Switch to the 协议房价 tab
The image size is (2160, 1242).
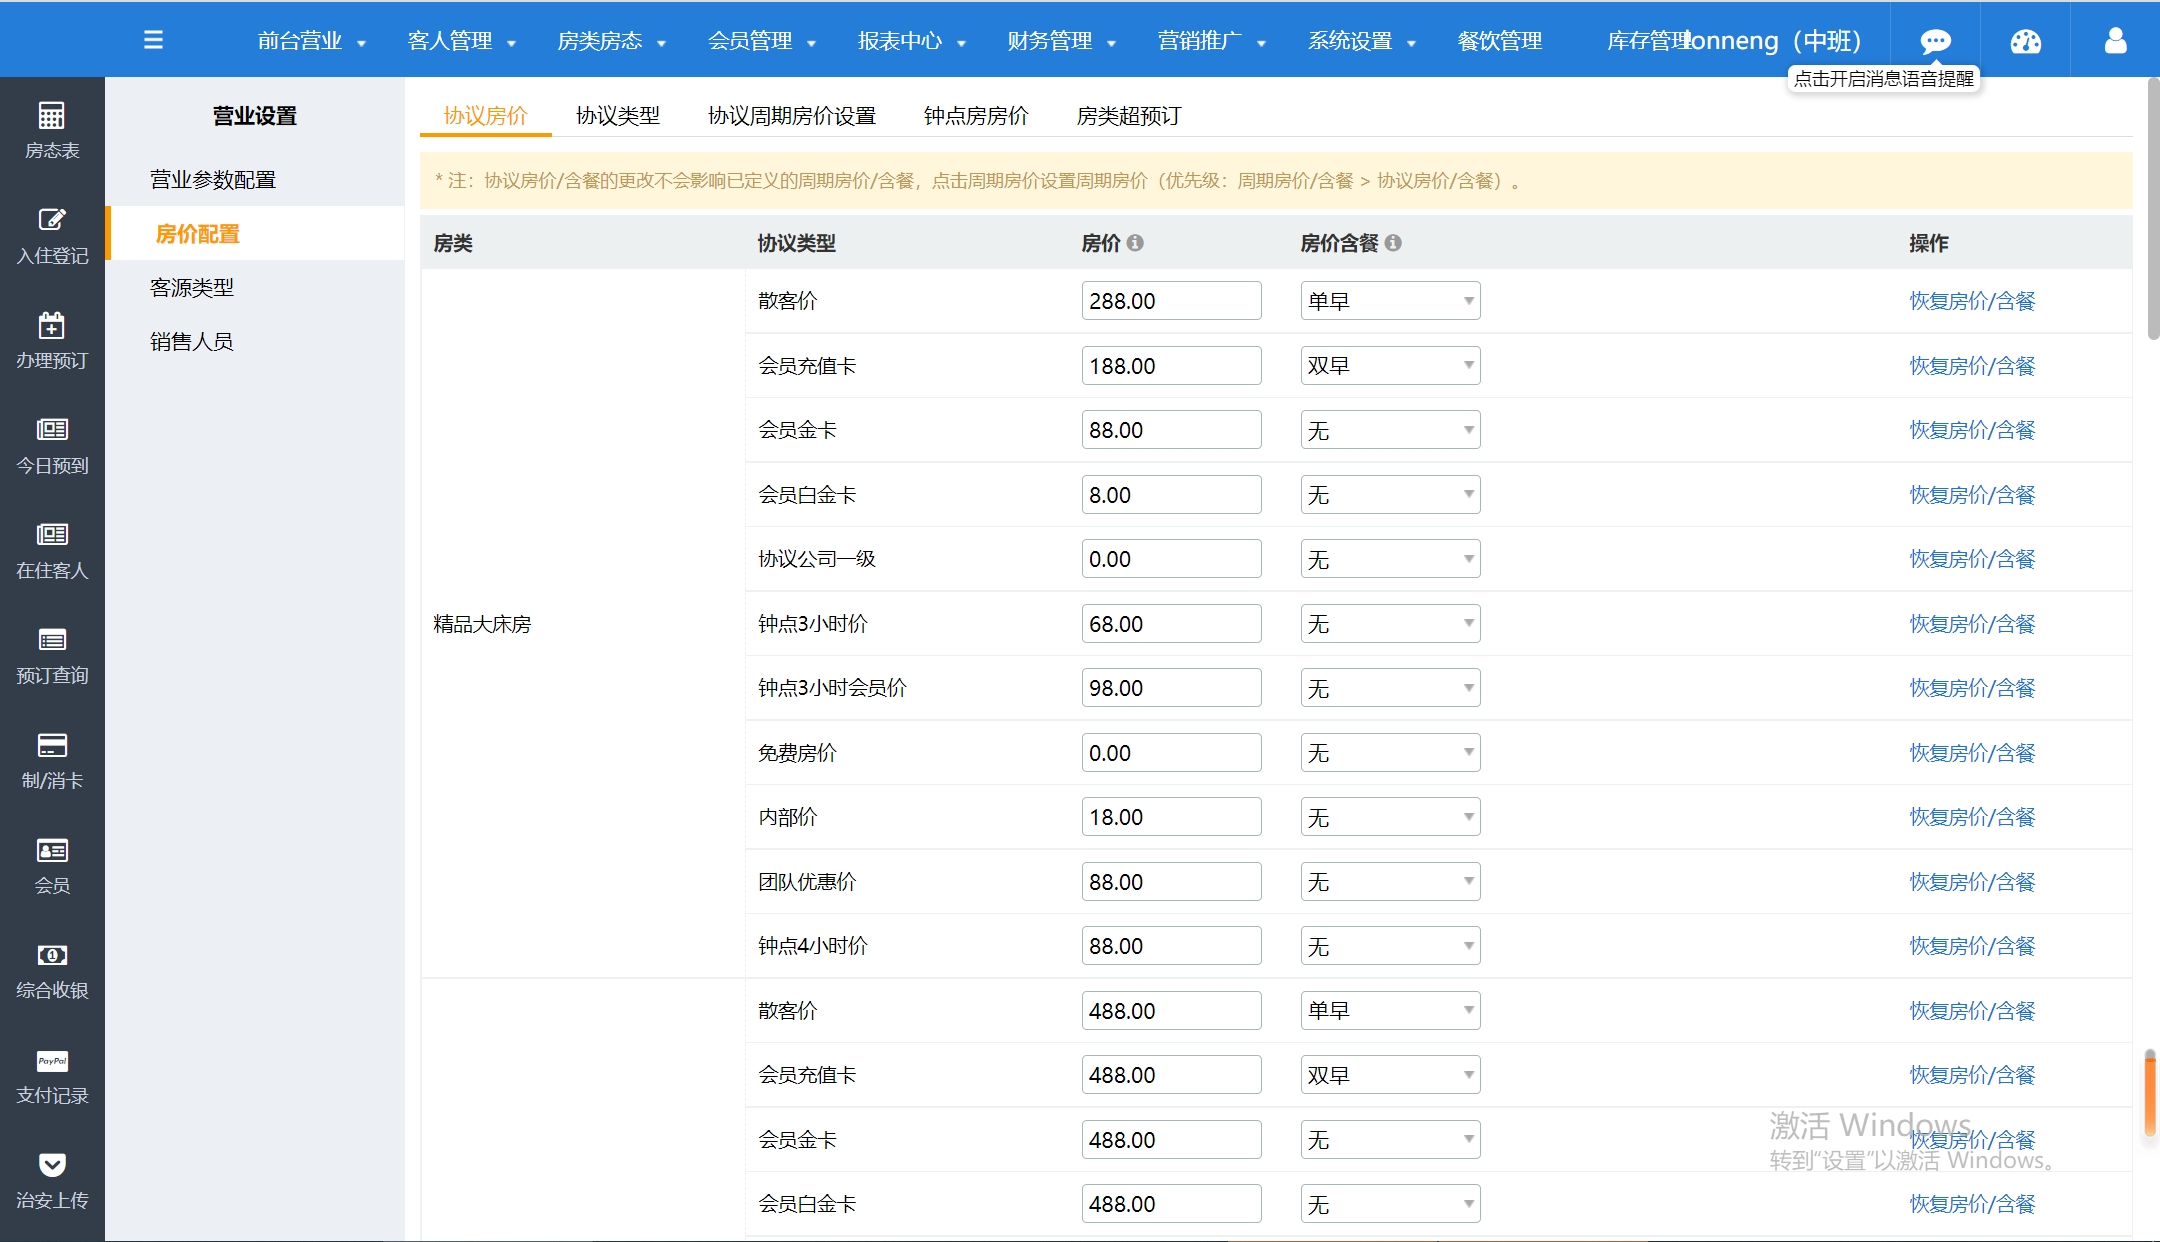coord(485,116)
